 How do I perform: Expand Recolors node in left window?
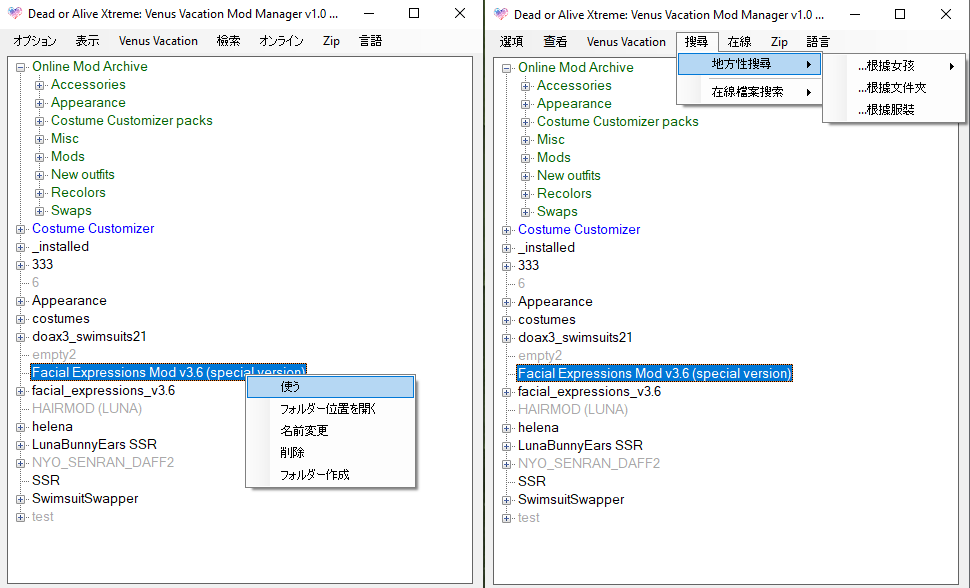[39, 193]
